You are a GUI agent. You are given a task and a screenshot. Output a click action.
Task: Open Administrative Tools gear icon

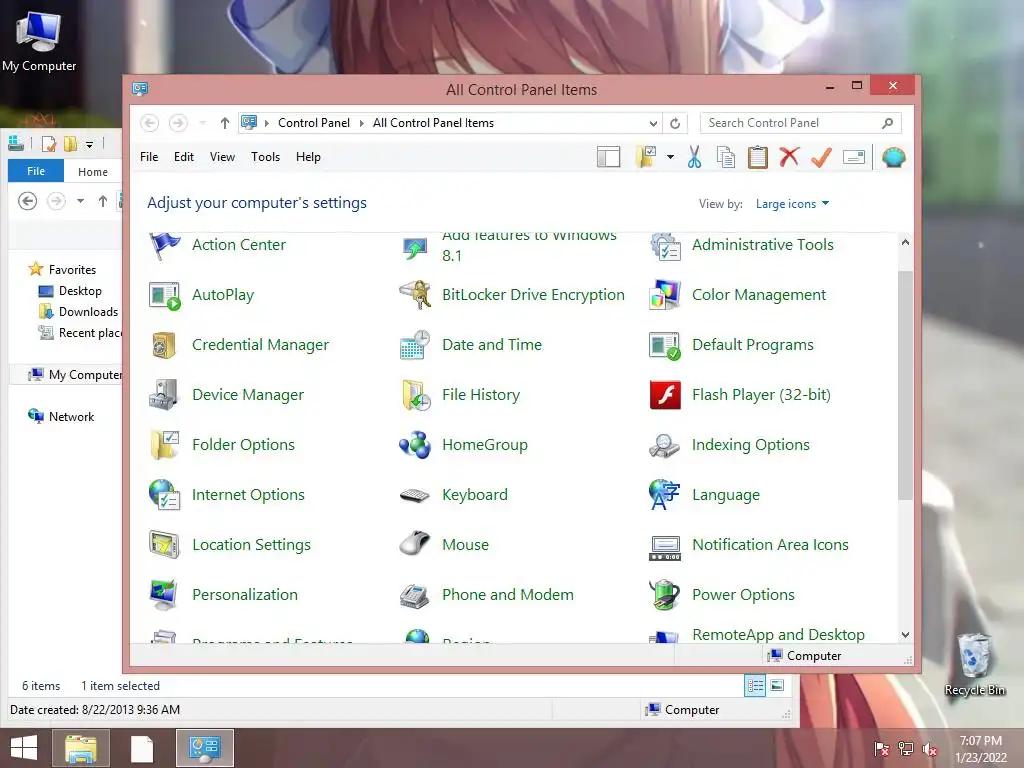(x=665, y=246)
